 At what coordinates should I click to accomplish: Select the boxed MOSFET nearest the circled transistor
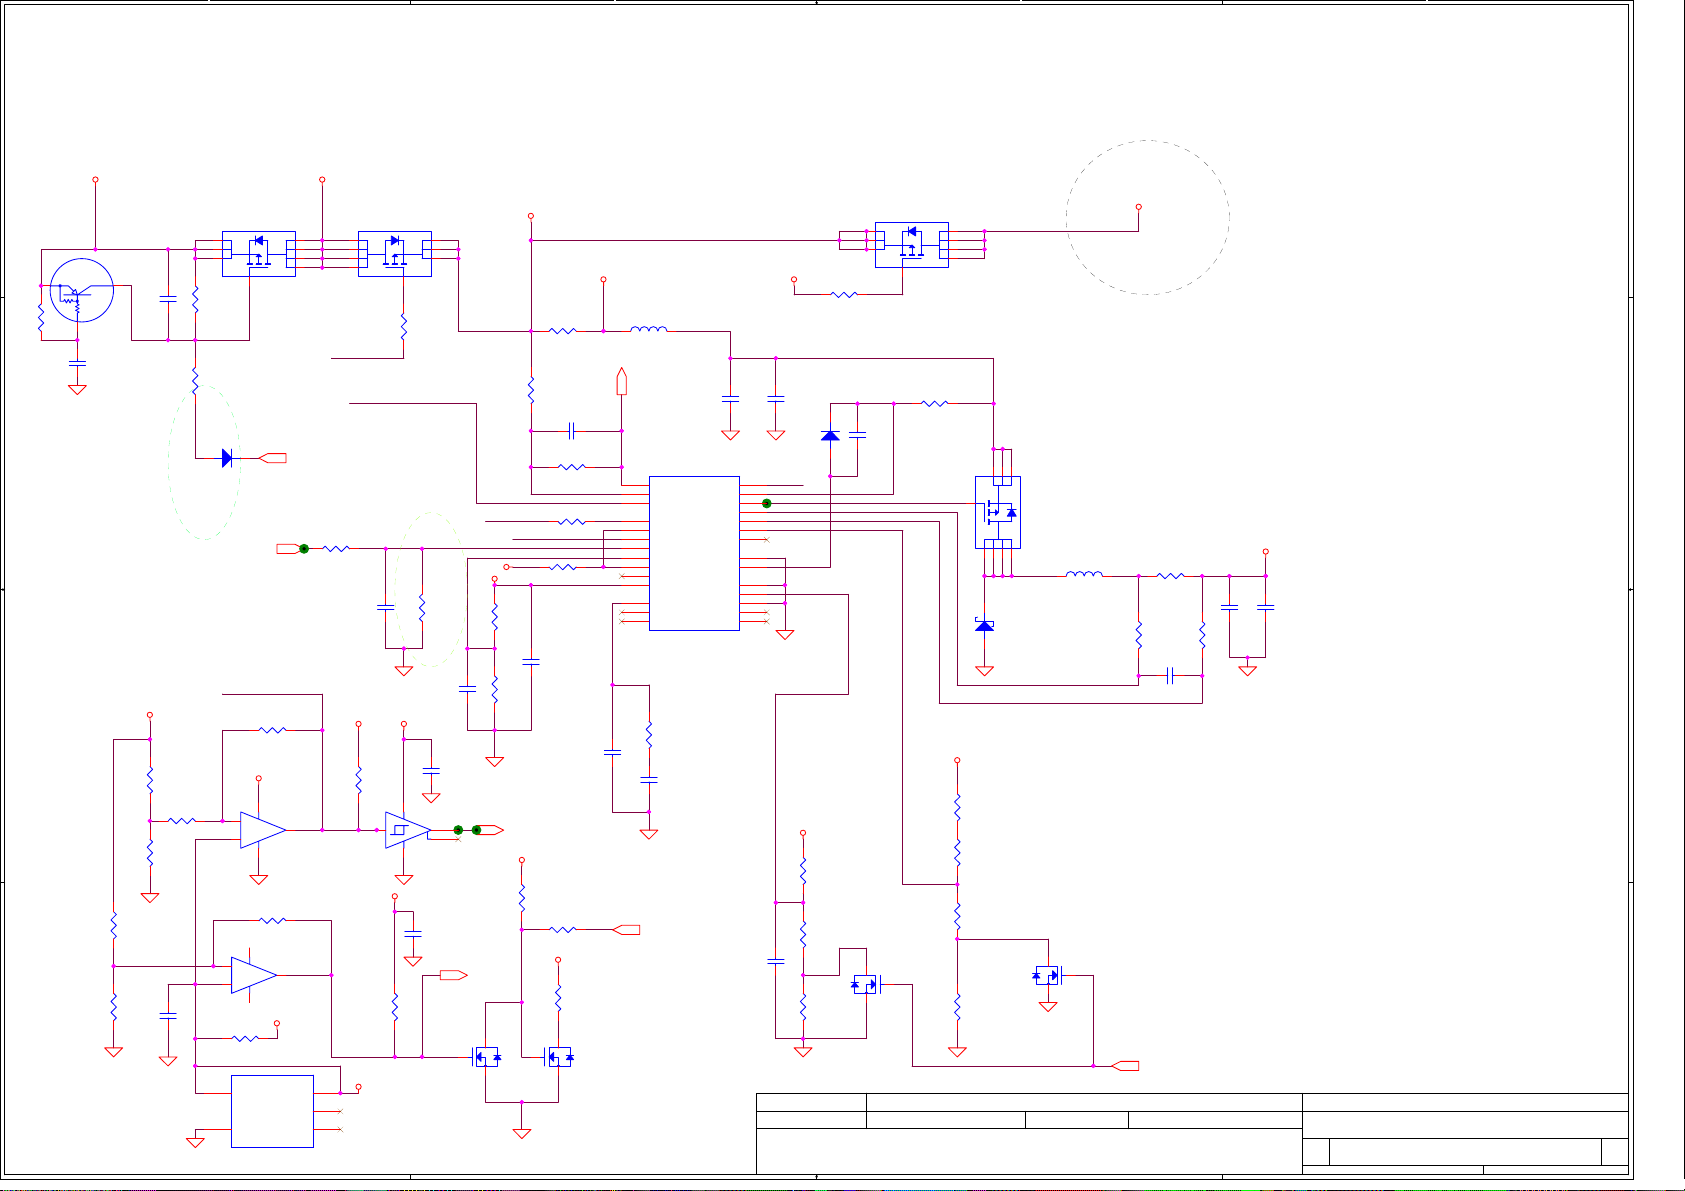point(258,253)
